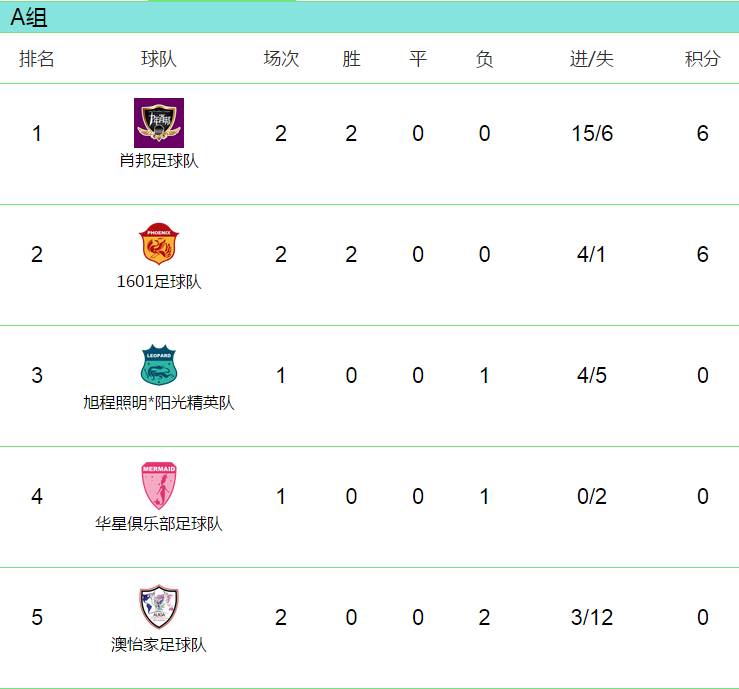The image size is (739, 689).
Task: Click the 平 column header
Action: click(418, 59)
